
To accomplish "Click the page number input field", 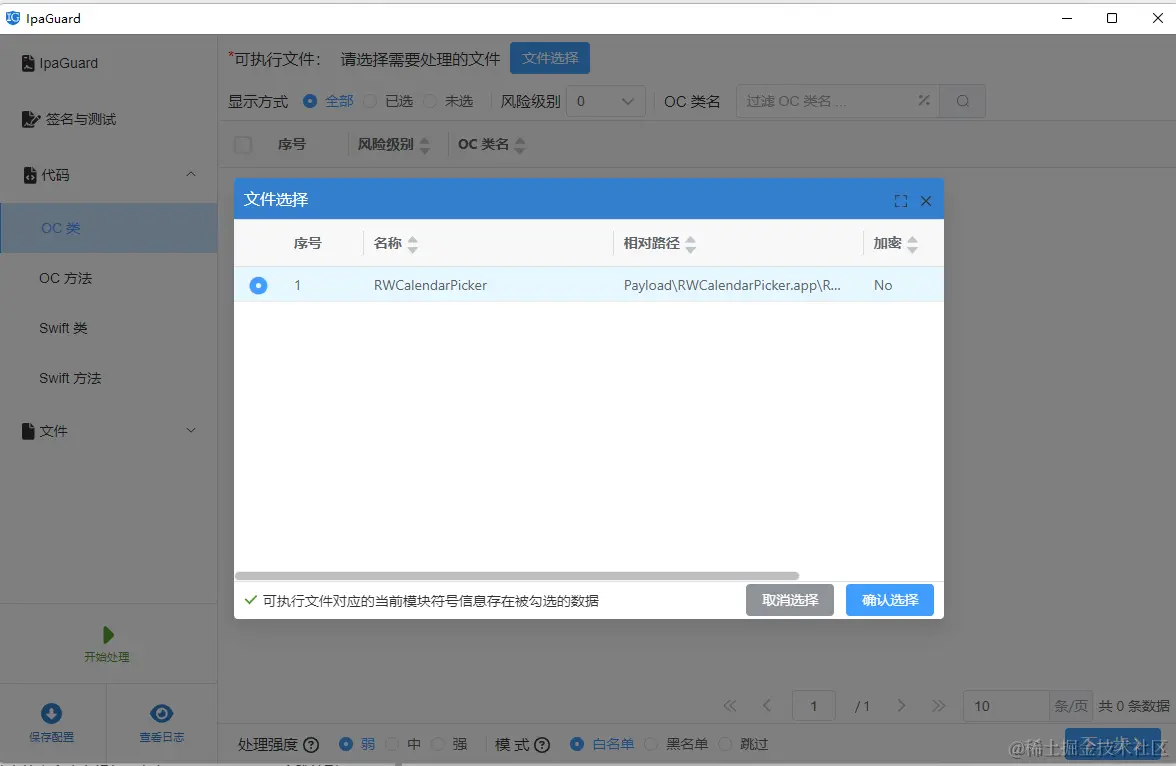I will [813, 705].
